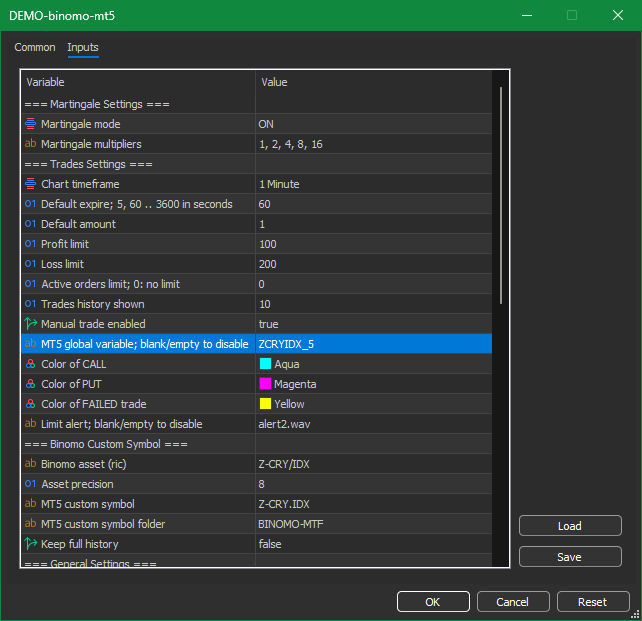
Task: Toggle Keep full history false value
Action: pos(373,544)
